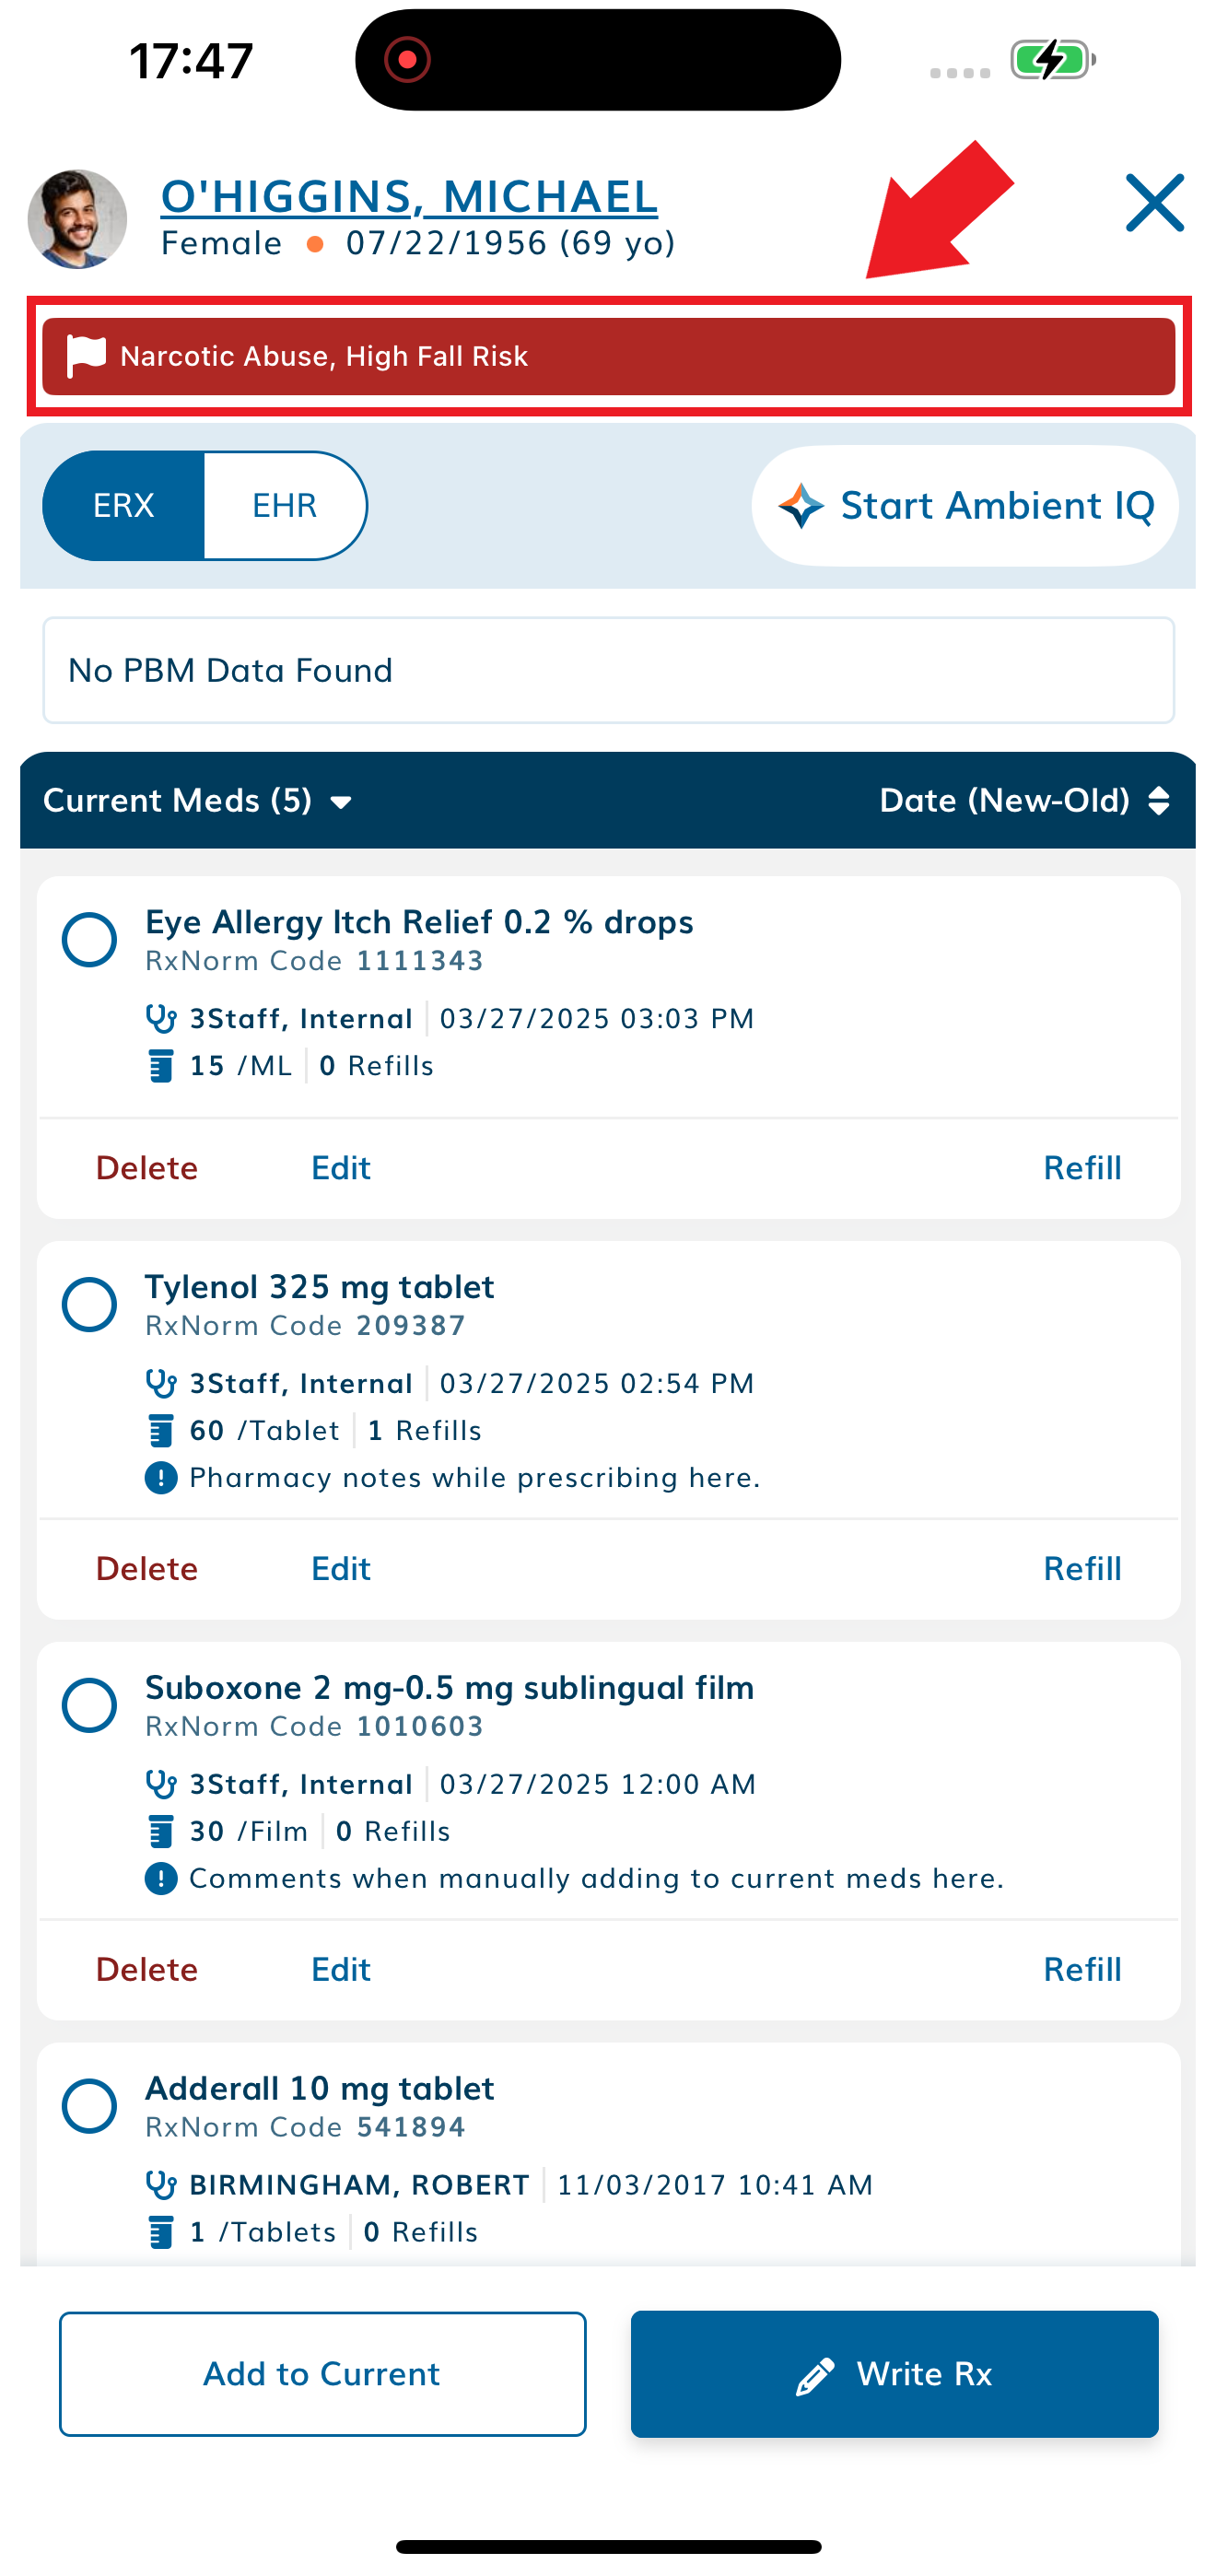Image resolution: width=1216 pixels, height=2576 pixels.
Task: Tap Refill for Tylenol 325 mg tablet
Action: pyautogui.click(x=1082, y=1568)
